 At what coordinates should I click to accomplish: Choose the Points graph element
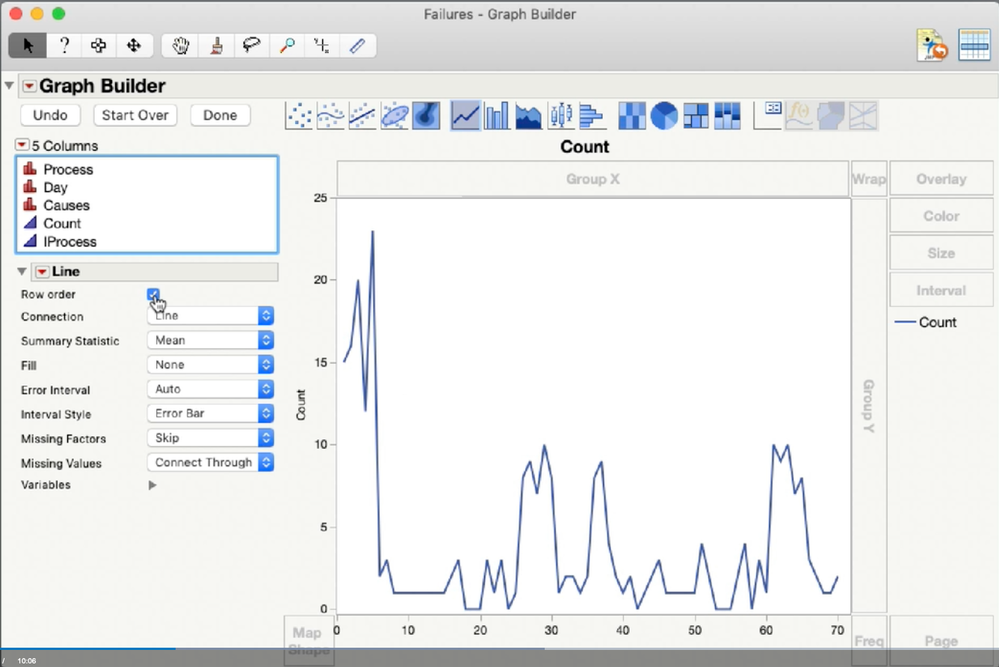299,116
